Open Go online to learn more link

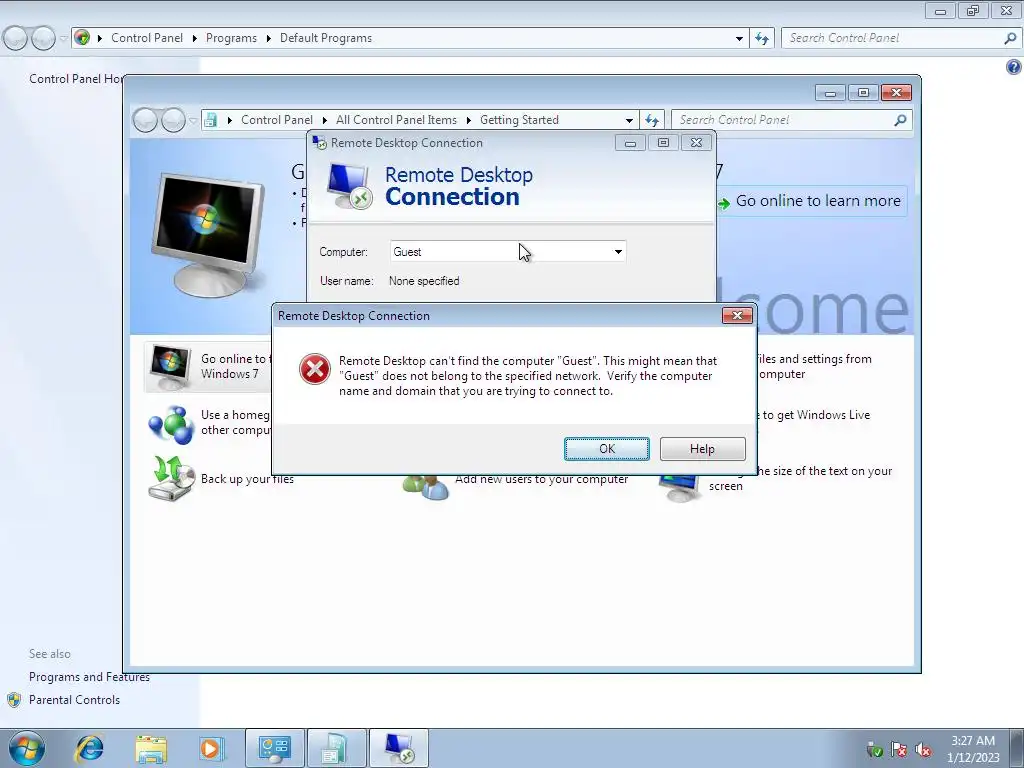(818, 201)
